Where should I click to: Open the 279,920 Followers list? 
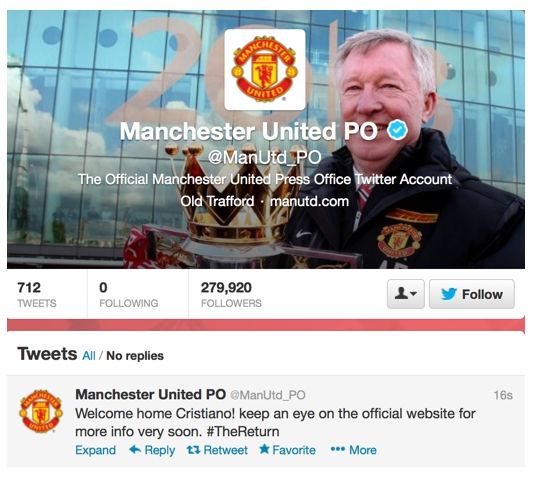pos(231,295)
